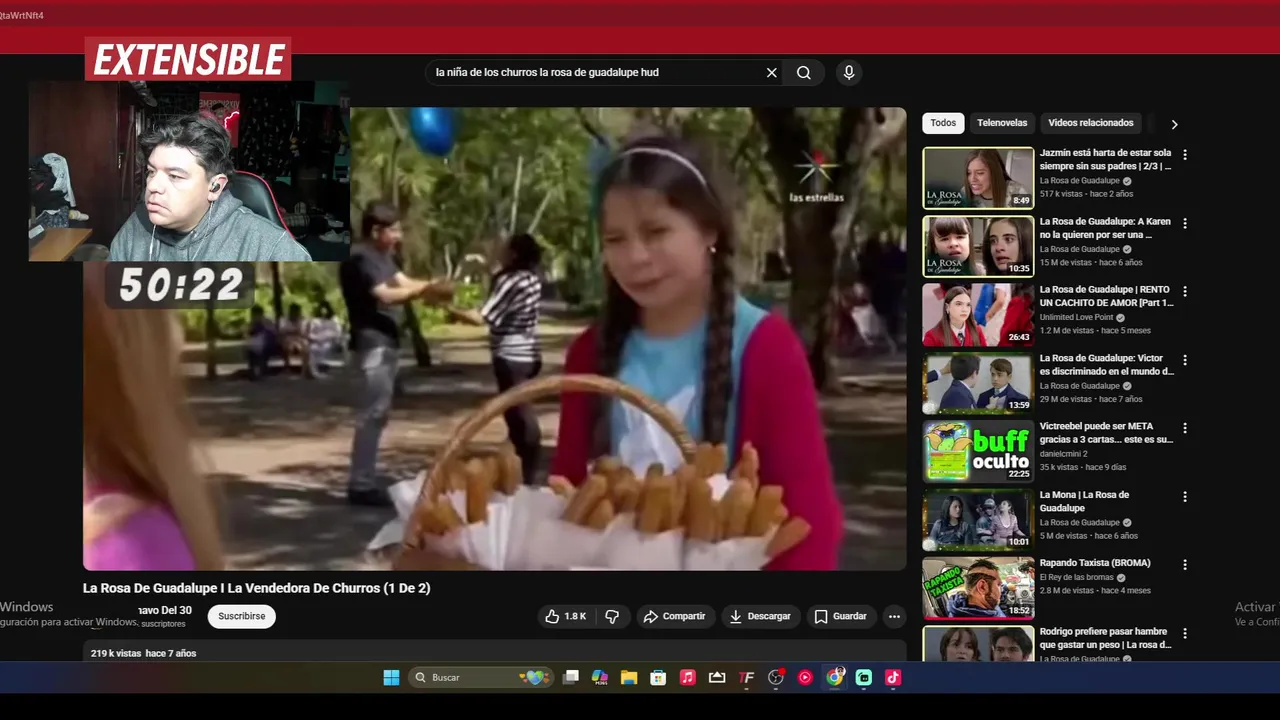Open Microsoft Store from taskbar
Image resolution: width=1280 pixels, height=720 pixels.
coord(658,678)
